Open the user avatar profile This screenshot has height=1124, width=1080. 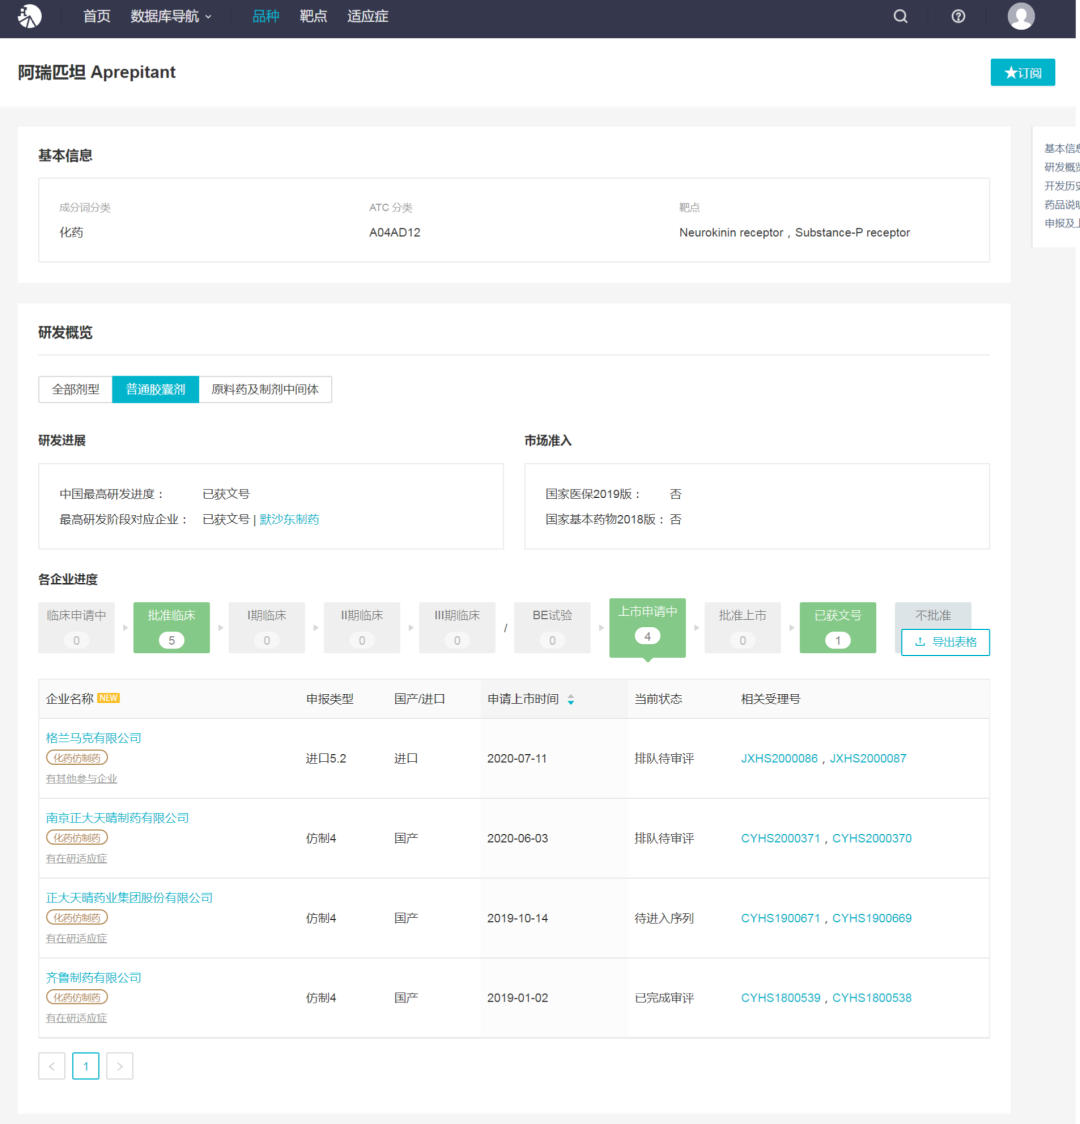1021,16
